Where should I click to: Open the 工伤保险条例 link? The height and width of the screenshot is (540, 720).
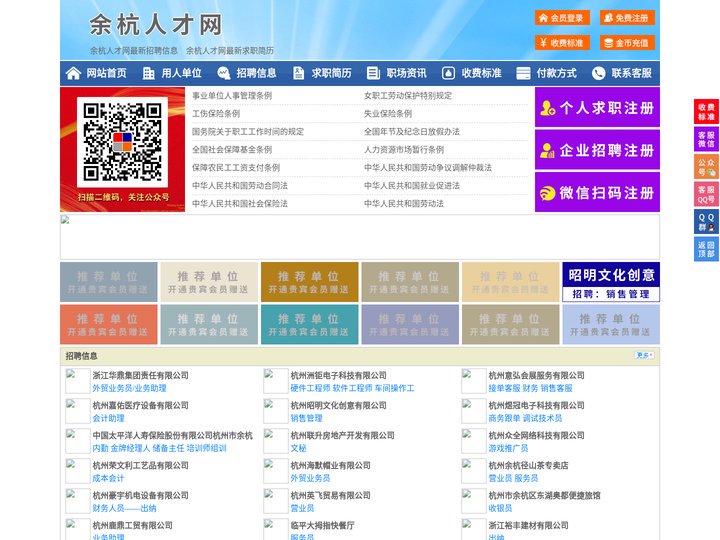point(216,113)
